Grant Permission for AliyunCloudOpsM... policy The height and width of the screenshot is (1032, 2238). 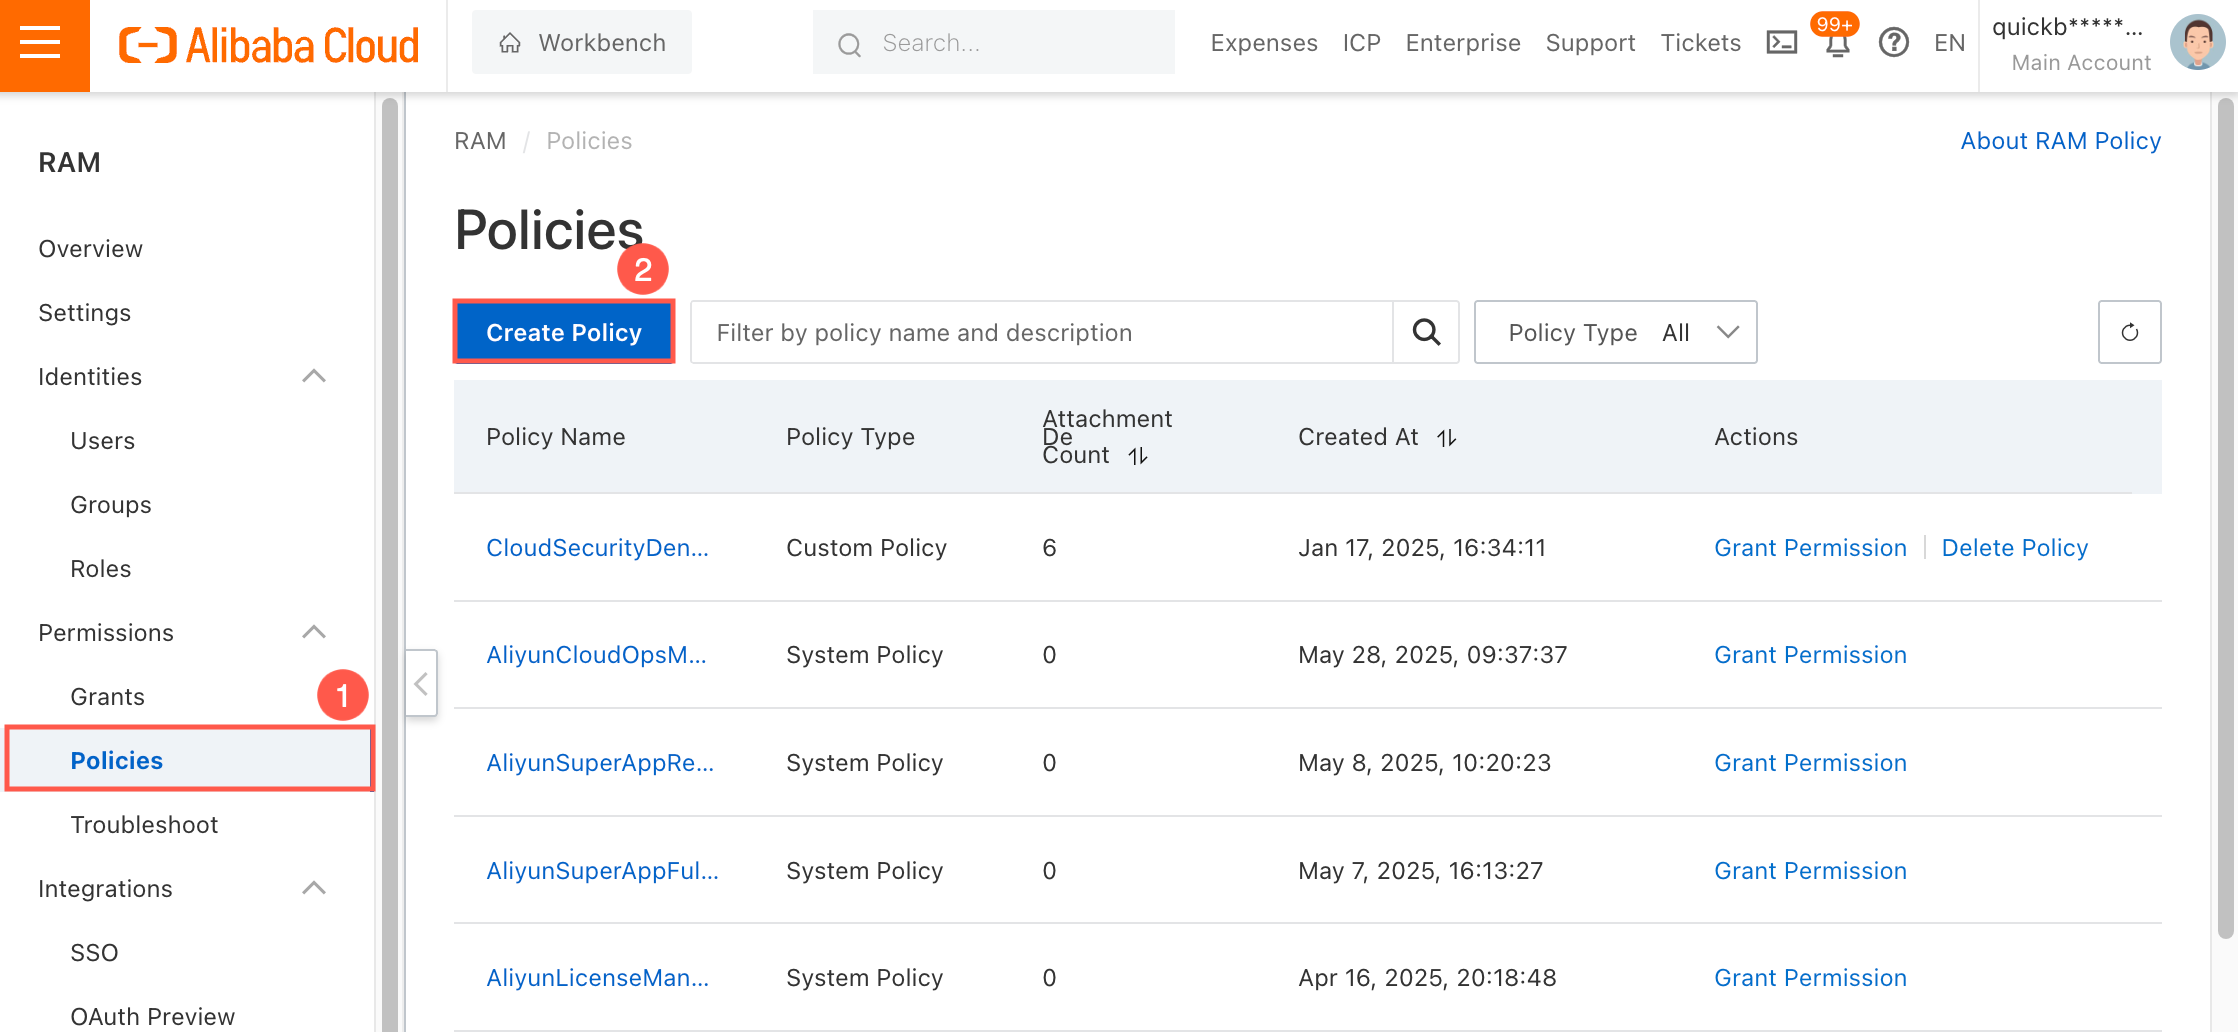(1810, 655)
